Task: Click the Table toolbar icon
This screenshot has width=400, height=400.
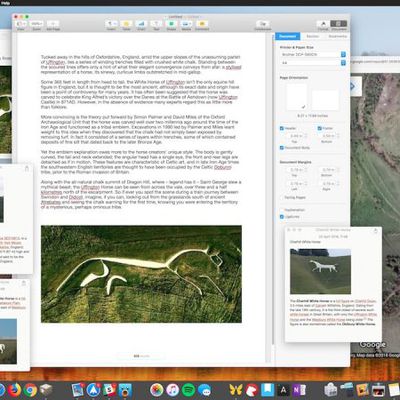Action: click(126, 24)
